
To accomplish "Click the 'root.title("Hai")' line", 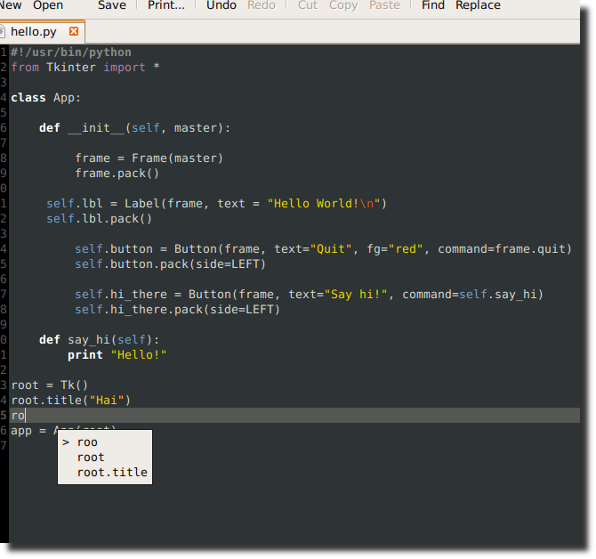I will click(71, 401).
